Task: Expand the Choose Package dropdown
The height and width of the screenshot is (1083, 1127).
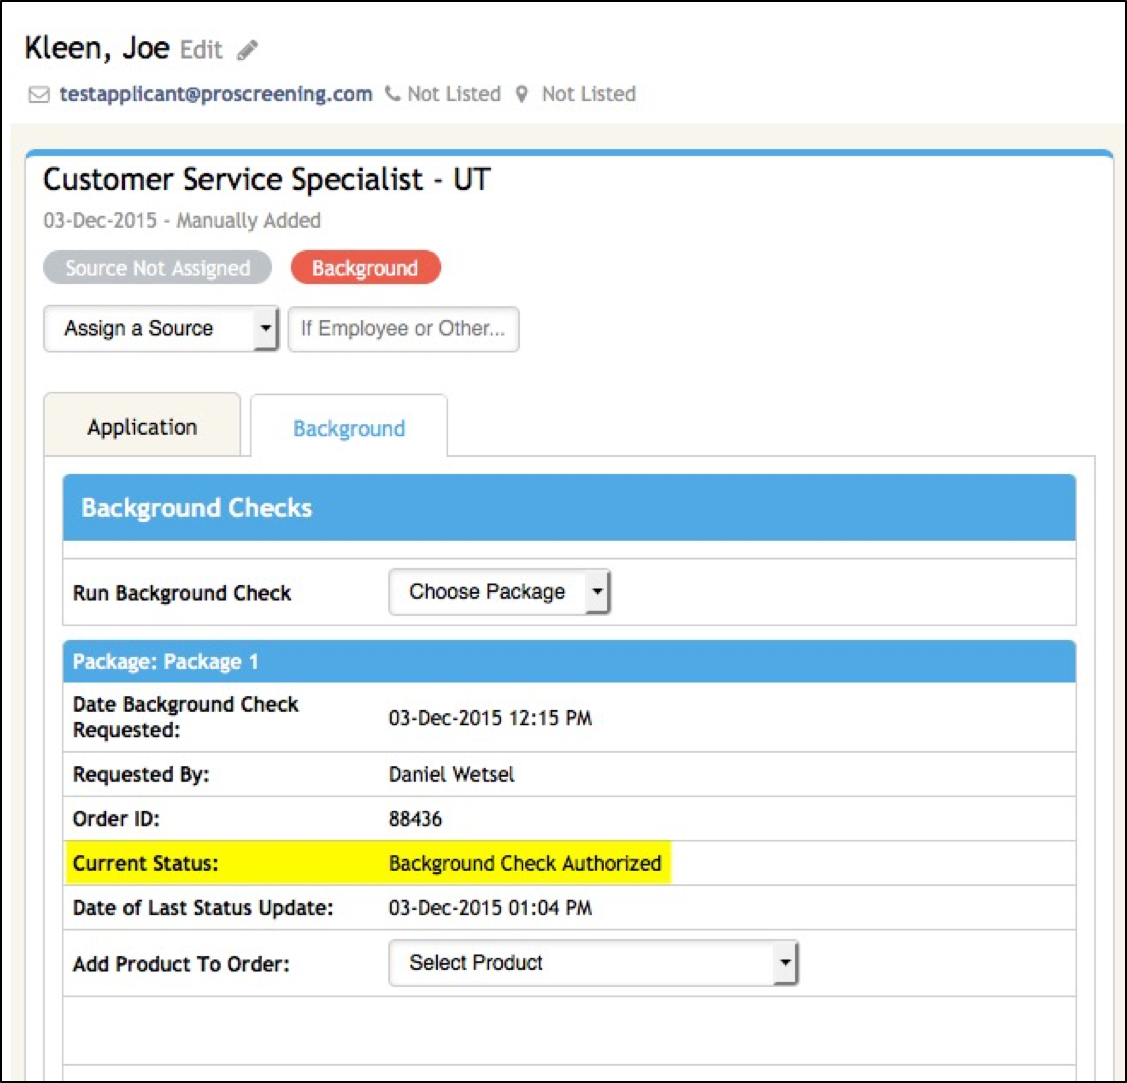Action: click(499, 592)
